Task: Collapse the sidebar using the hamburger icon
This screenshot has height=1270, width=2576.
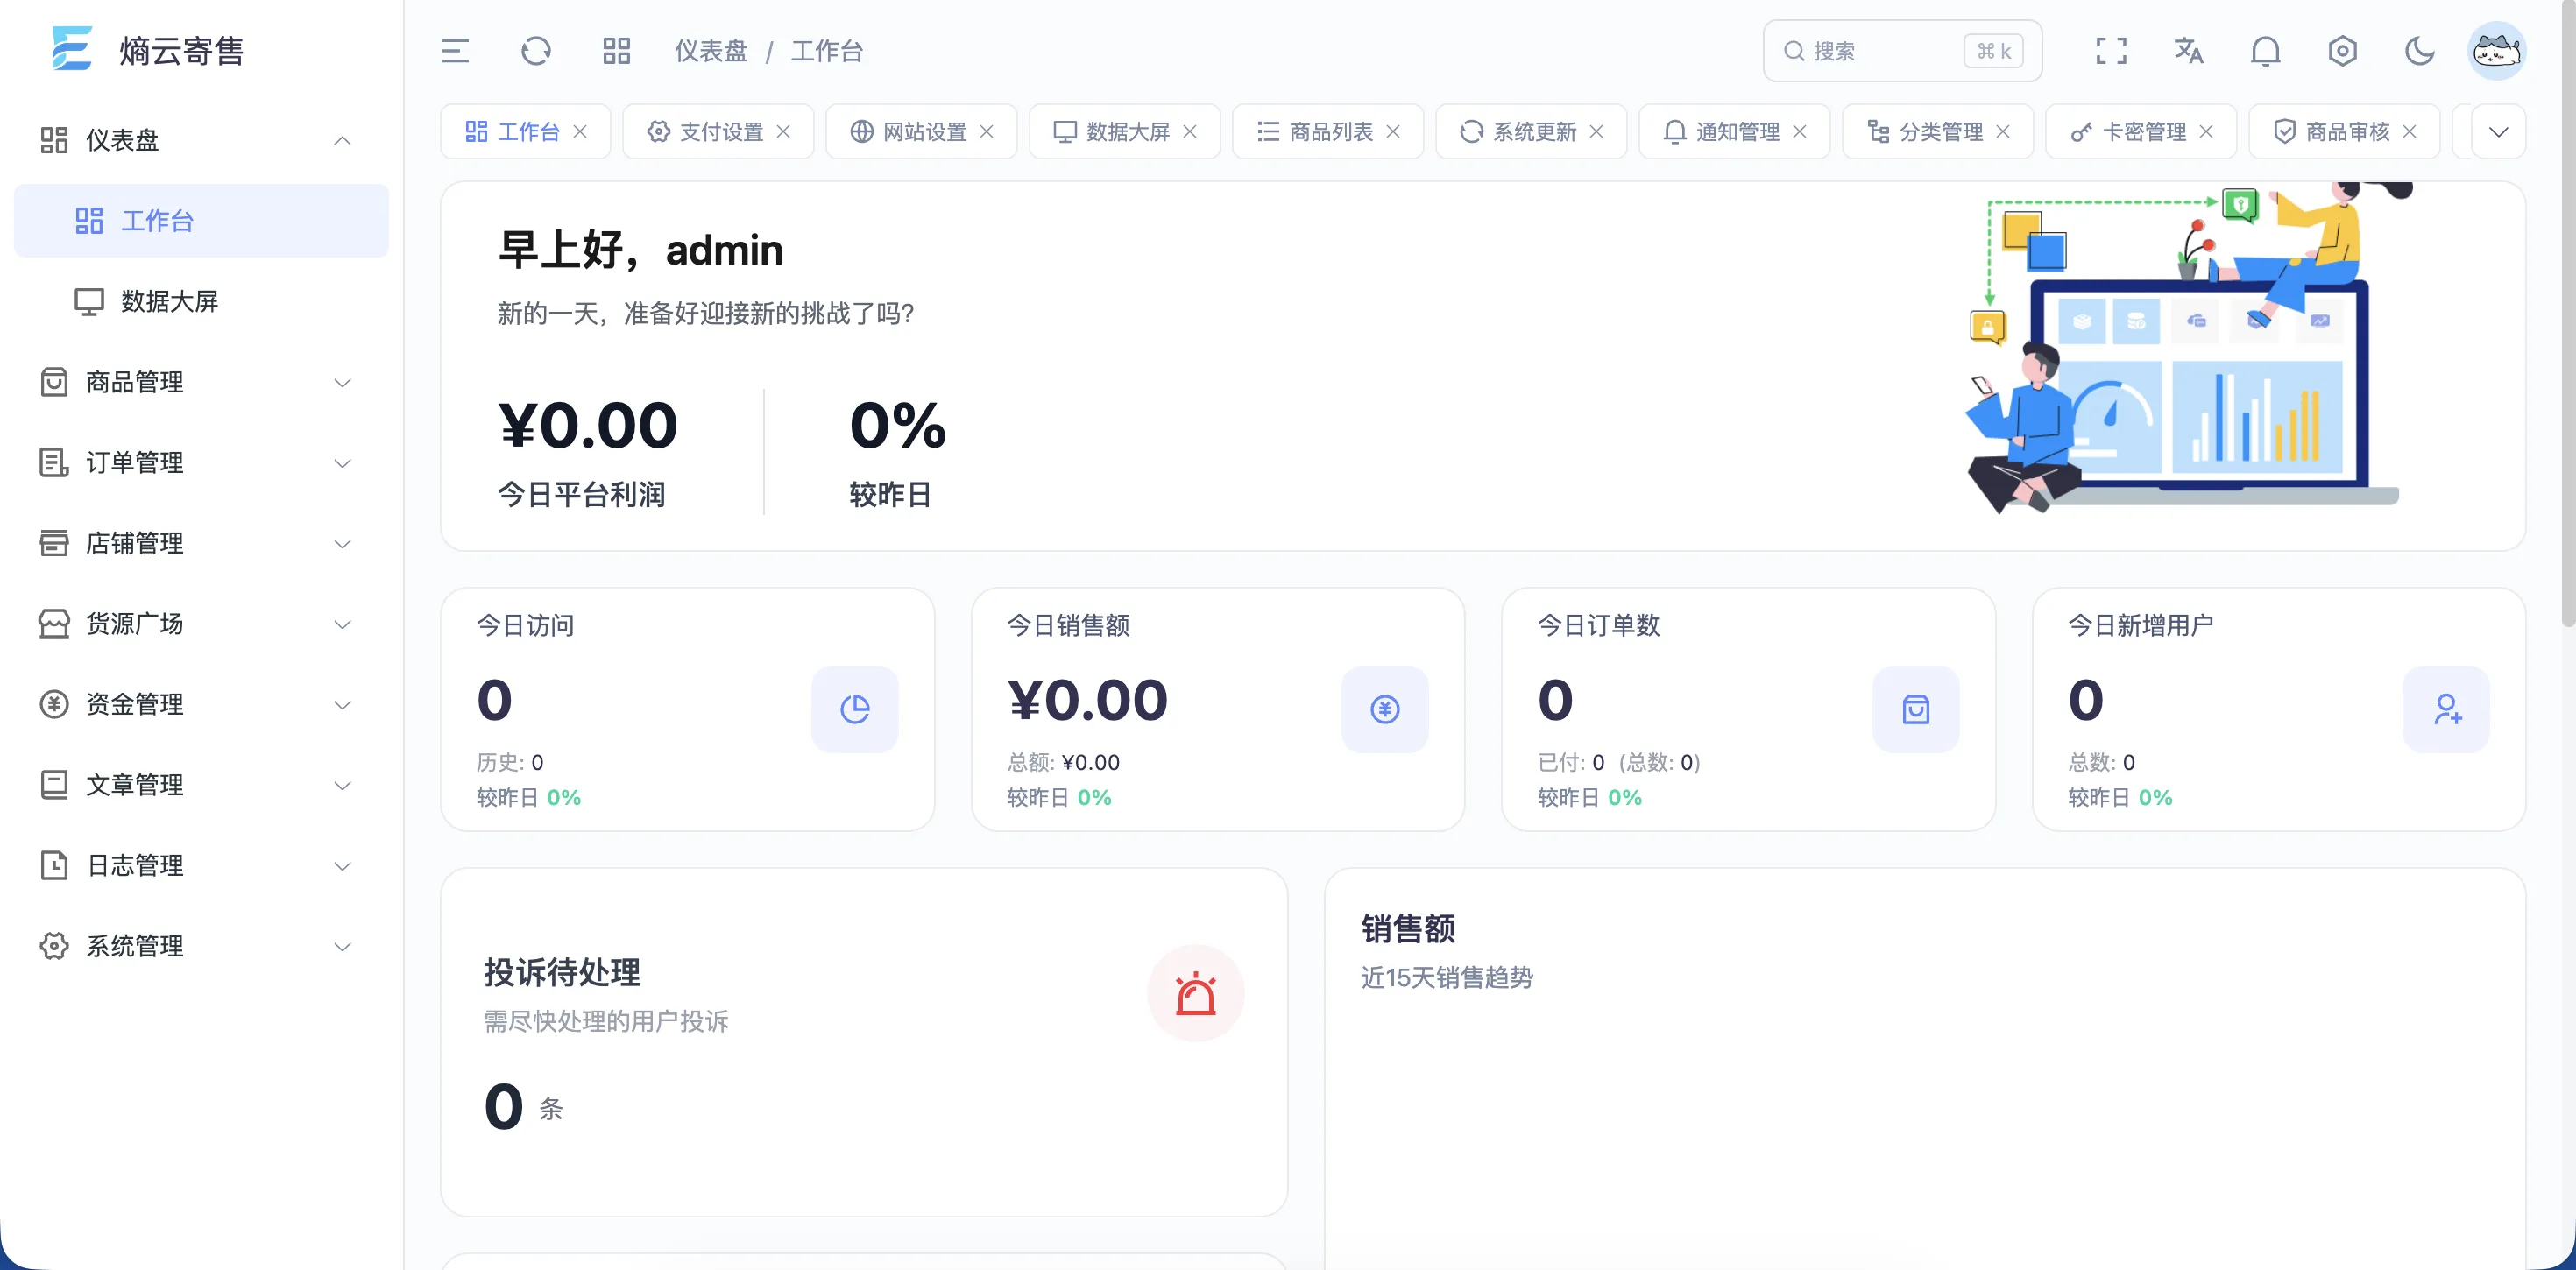Action: coord(456,50)
